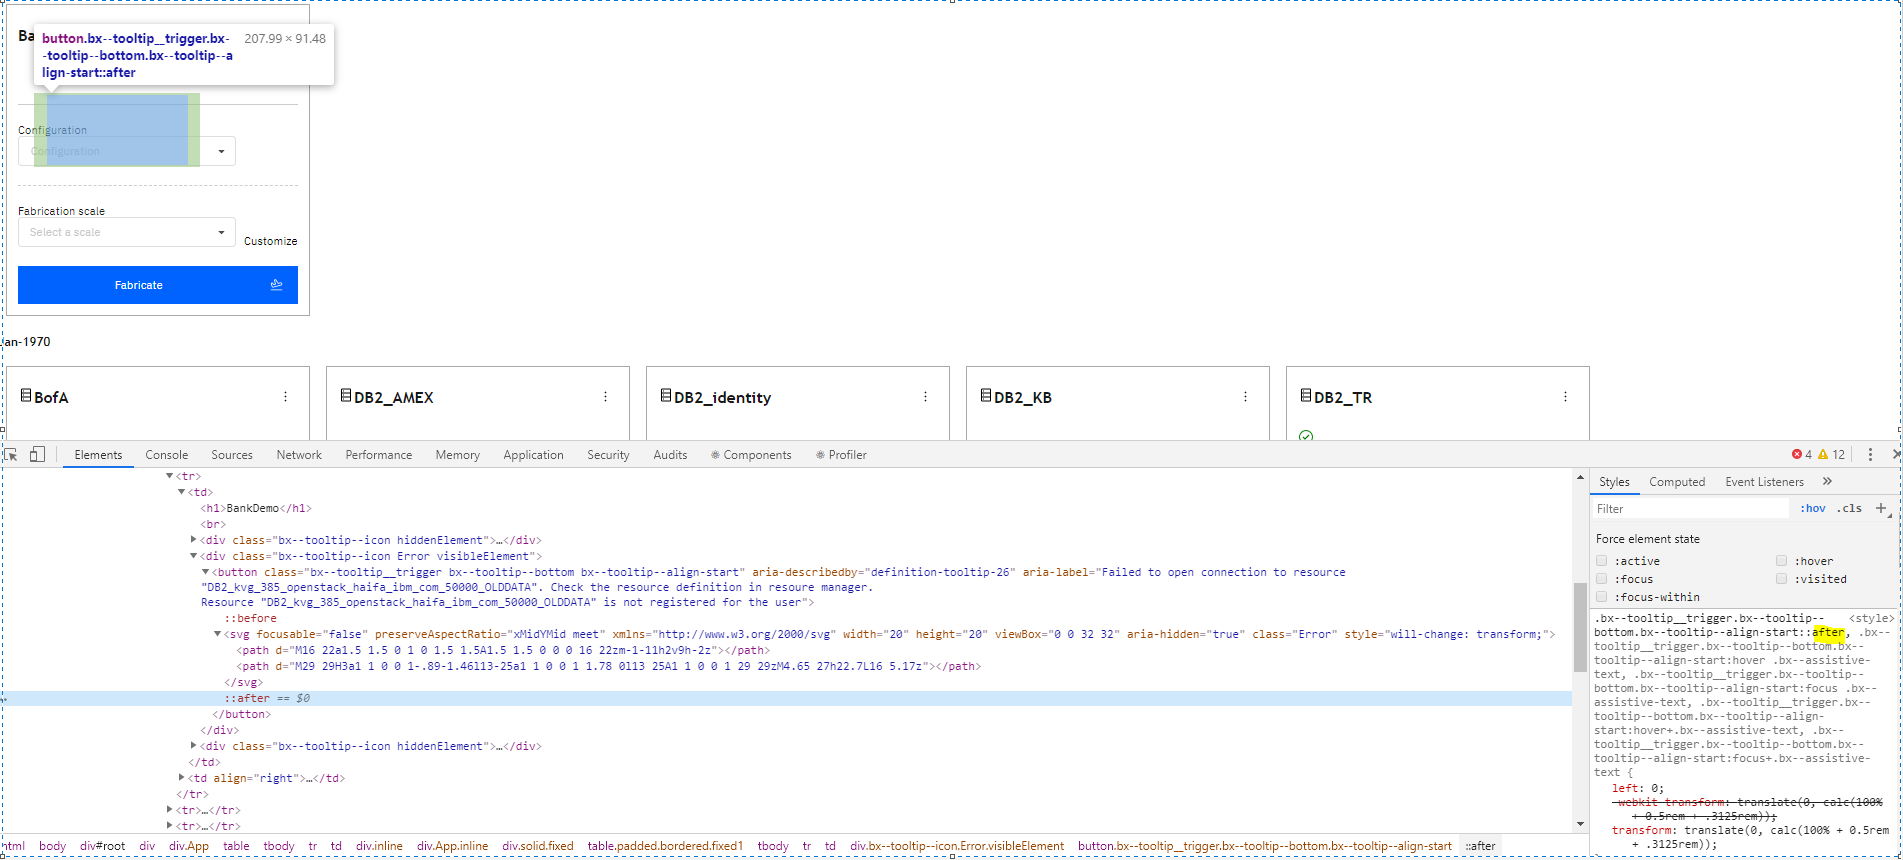Switch to the Event Listeners tab
This screenshot has width=1903, height=860.
(x=1764, y=481)
